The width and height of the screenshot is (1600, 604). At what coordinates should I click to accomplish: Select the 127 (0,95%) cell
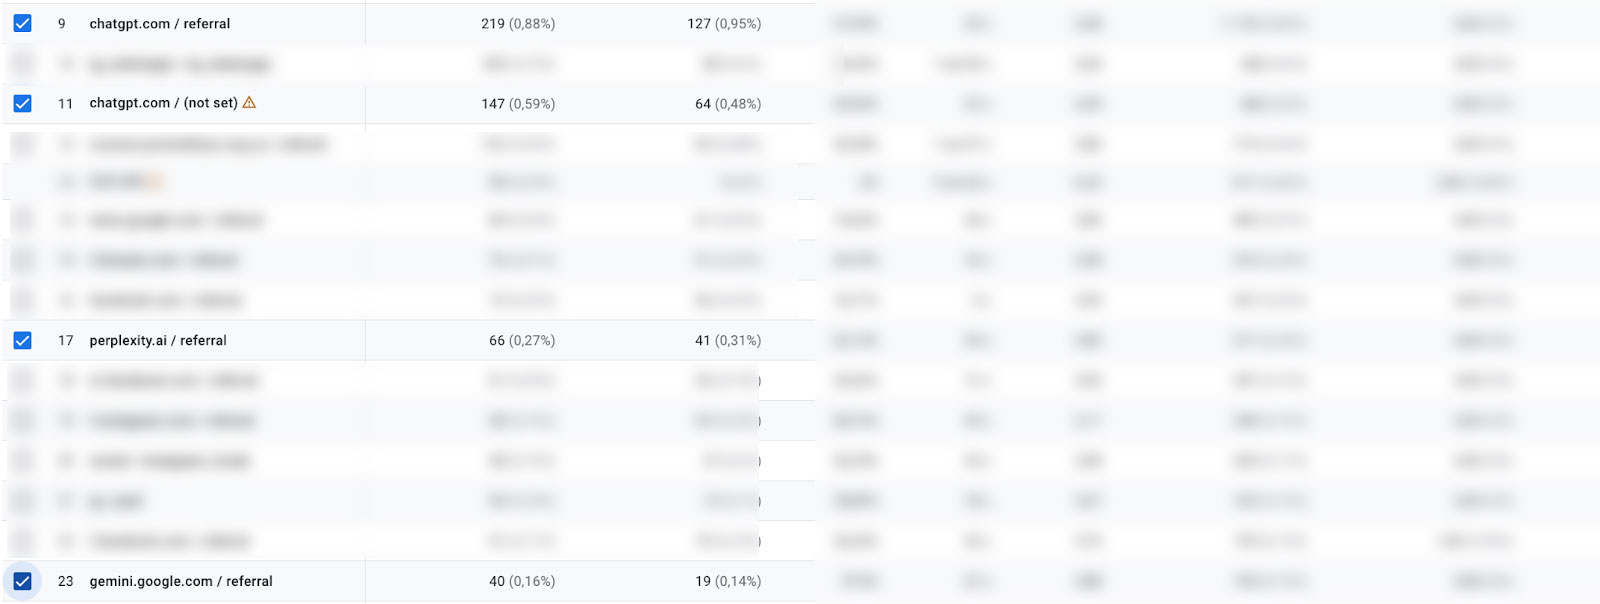click(x=724, y=24)
